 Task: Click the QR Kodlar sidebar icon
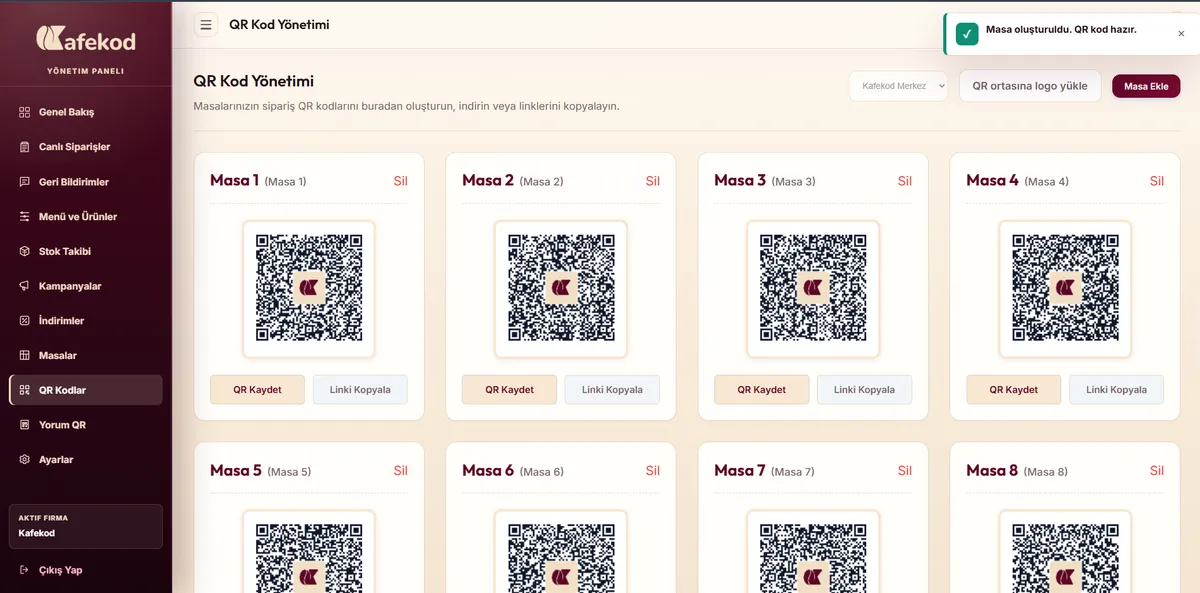pyautogui.click(x=25, y=390)
